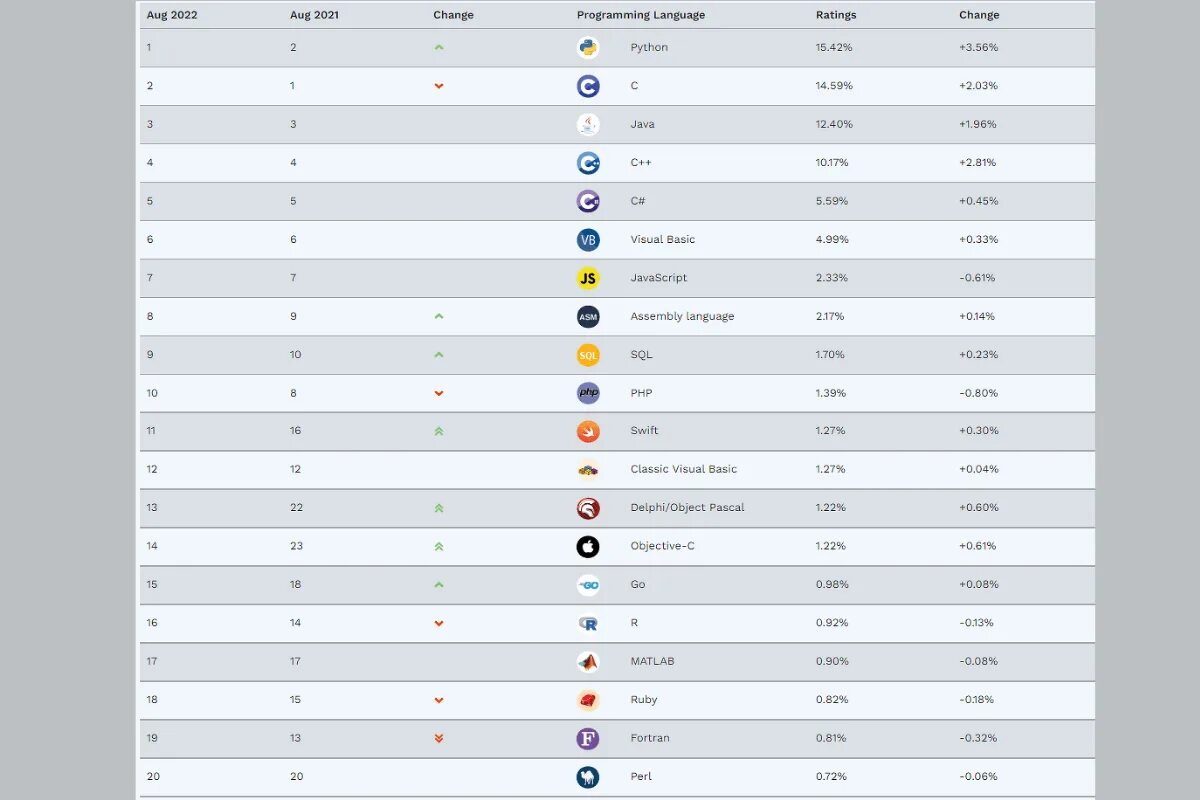Click the Ratings column header
Viewport: 1200px width, 800px height.
pyautogui.click(x=836, y=15)
